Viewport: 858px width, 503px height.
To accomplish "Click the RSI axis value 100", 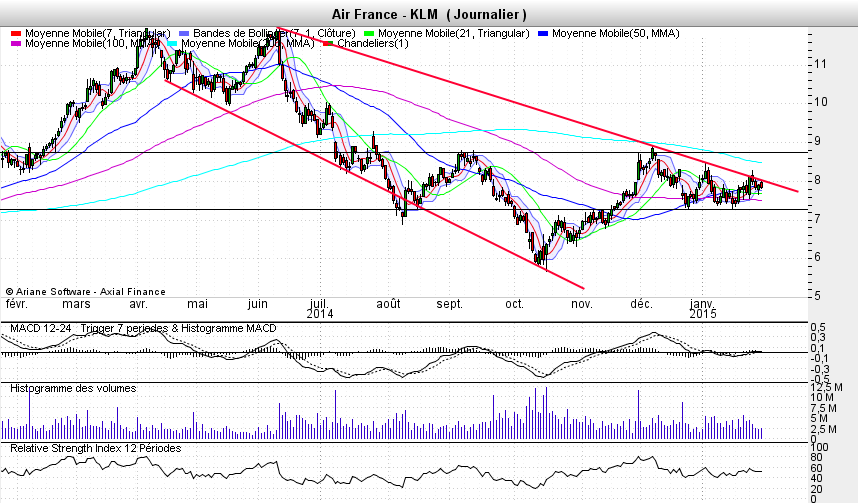I will click(820, 447).
